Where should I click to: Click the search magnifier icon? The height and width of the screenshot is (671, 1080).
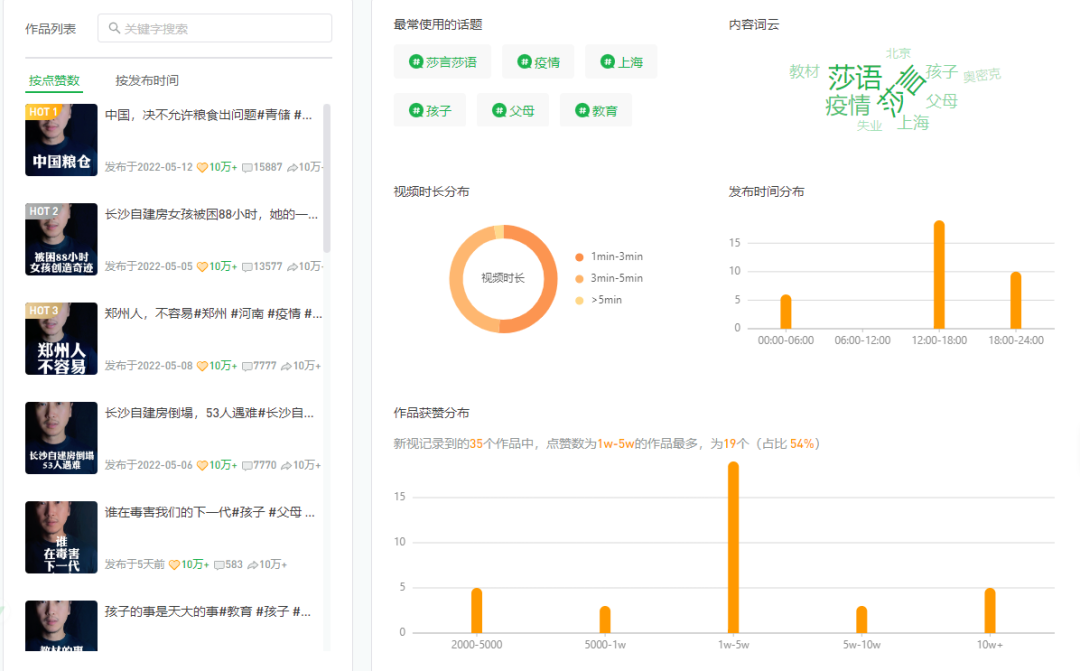click(x=112, y=29)
